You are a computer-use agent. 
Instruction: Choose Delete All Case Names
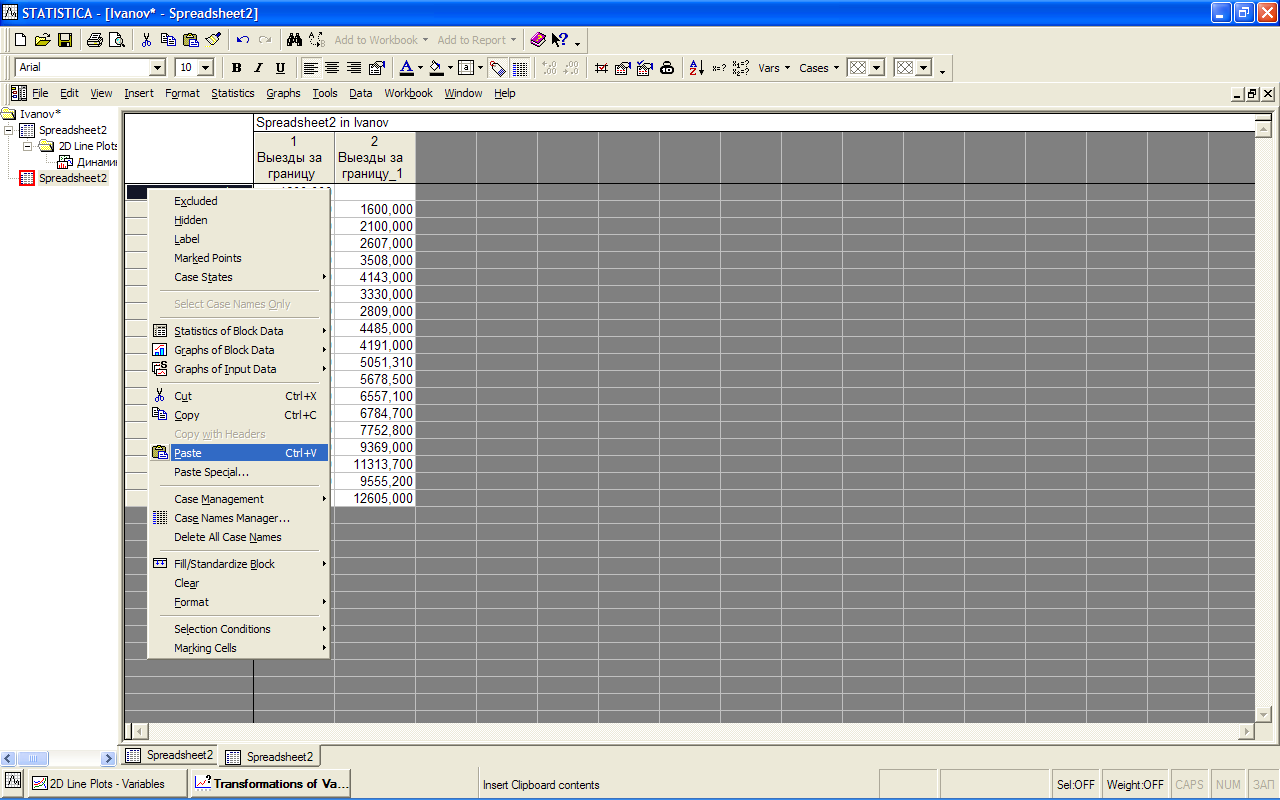pos(238,537)
